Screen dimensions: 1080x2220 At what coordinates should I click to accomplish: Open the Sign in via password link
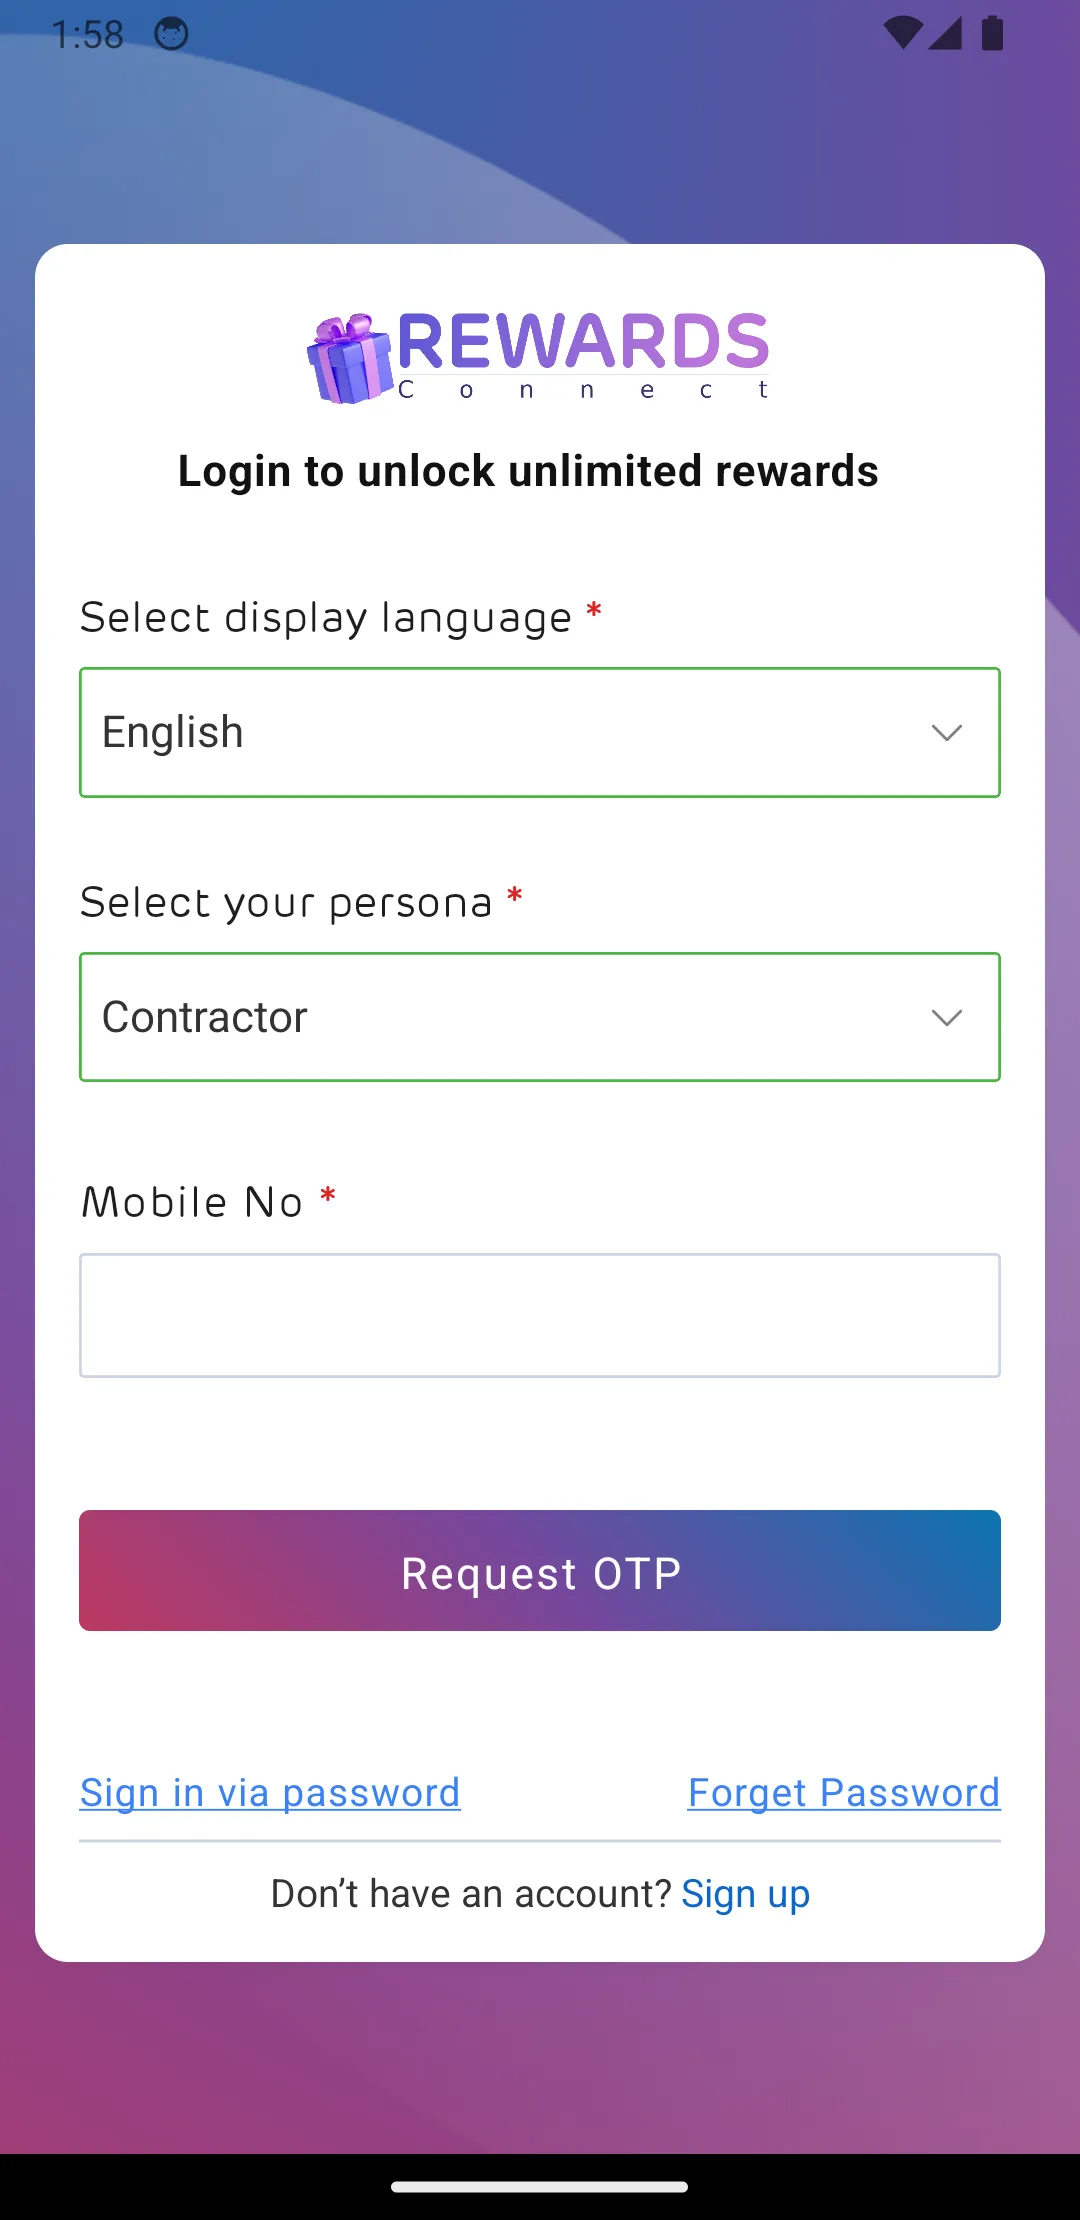pos(270,1793)
